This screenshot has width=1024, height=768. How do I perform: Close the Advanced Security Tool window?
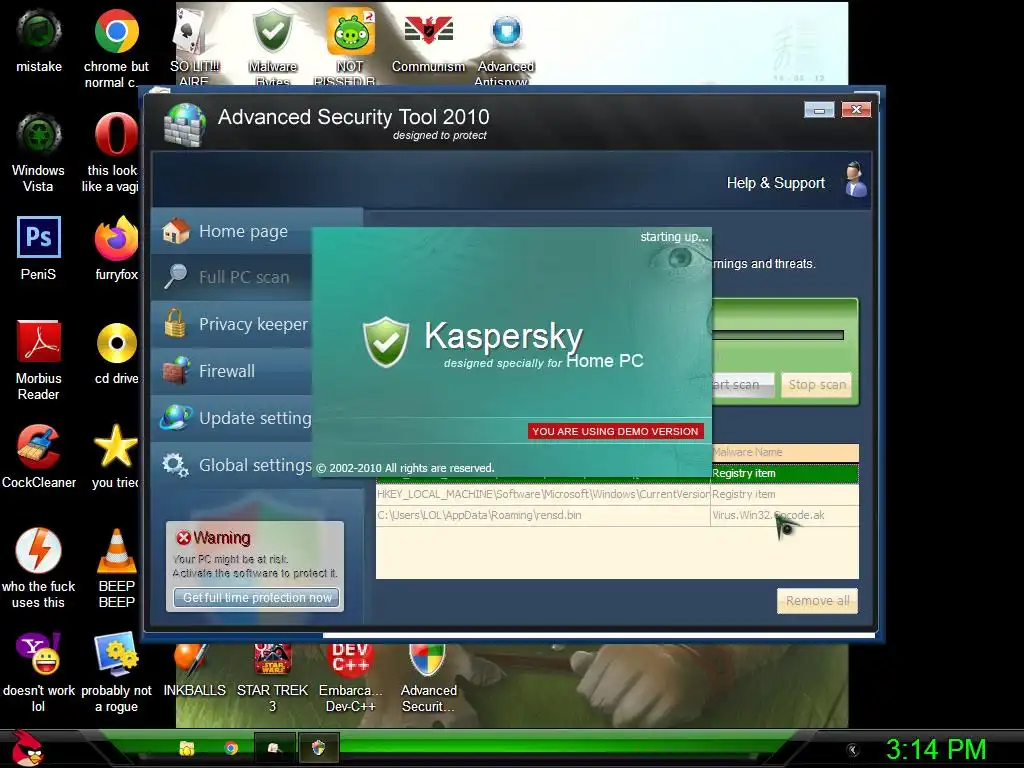coord(856,110)
